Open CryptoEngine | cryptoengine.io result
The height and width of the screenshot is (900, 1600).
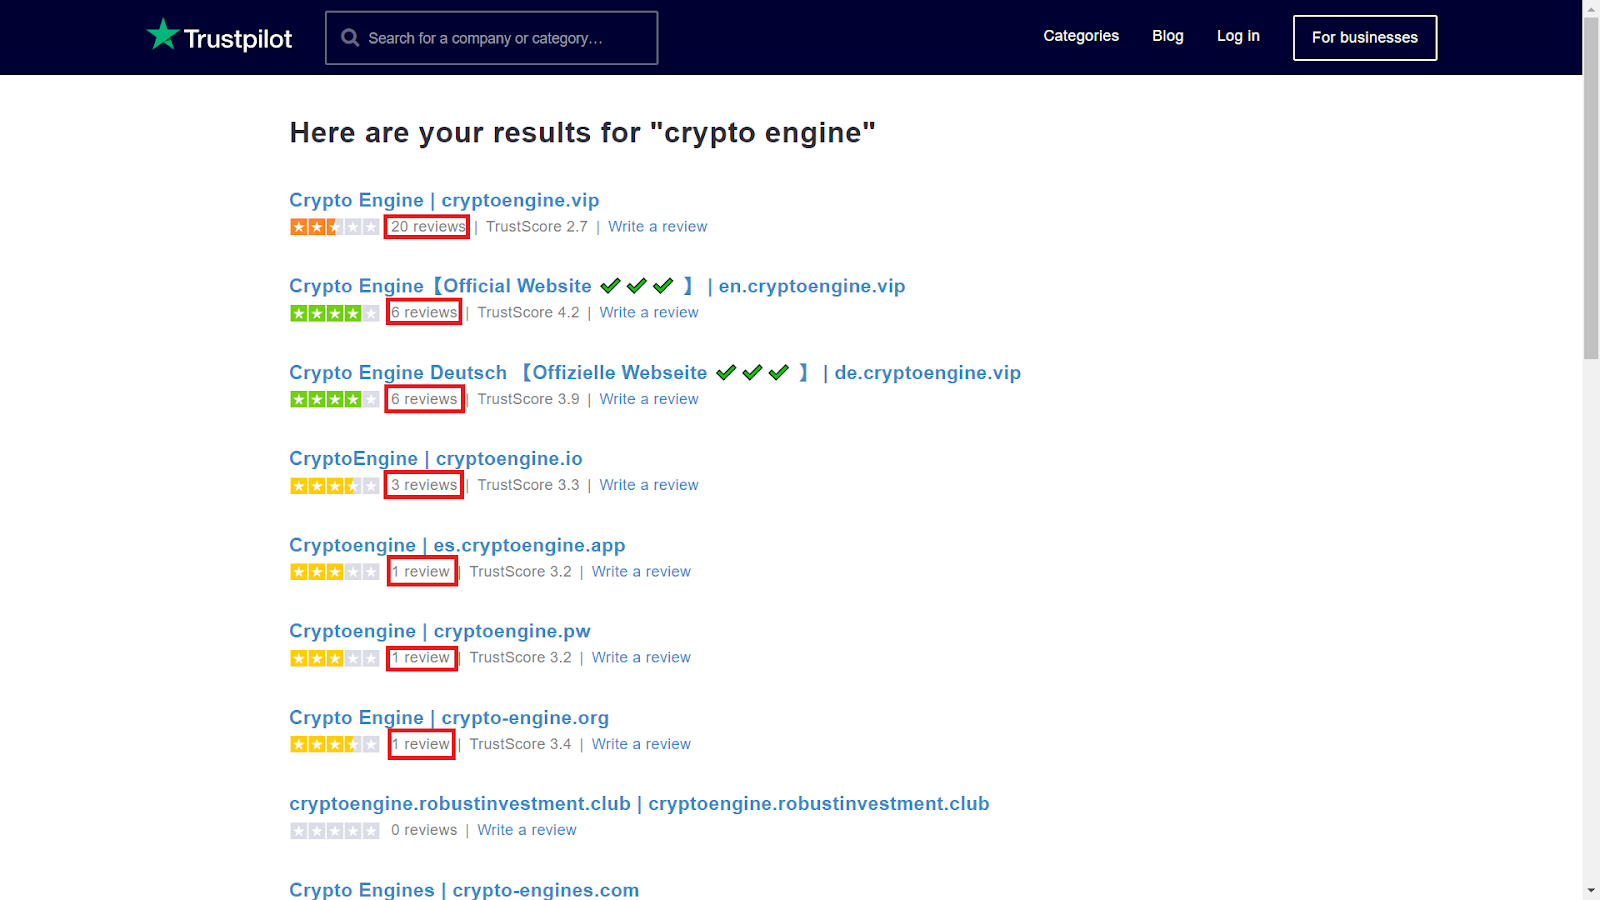coord(436,459)
